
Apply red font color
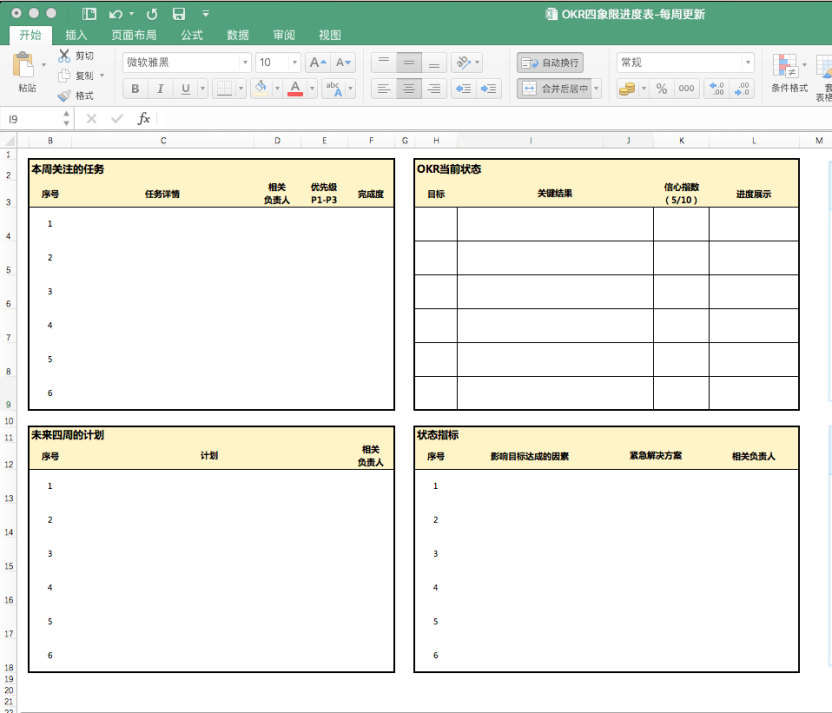pyautogui.click(x=296, y=89)
